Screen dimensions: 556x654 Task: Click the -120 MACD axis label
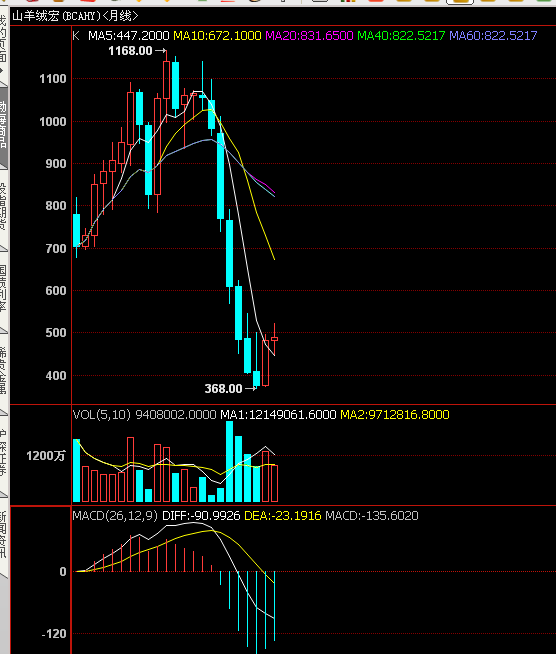click(x=54, y=634)
